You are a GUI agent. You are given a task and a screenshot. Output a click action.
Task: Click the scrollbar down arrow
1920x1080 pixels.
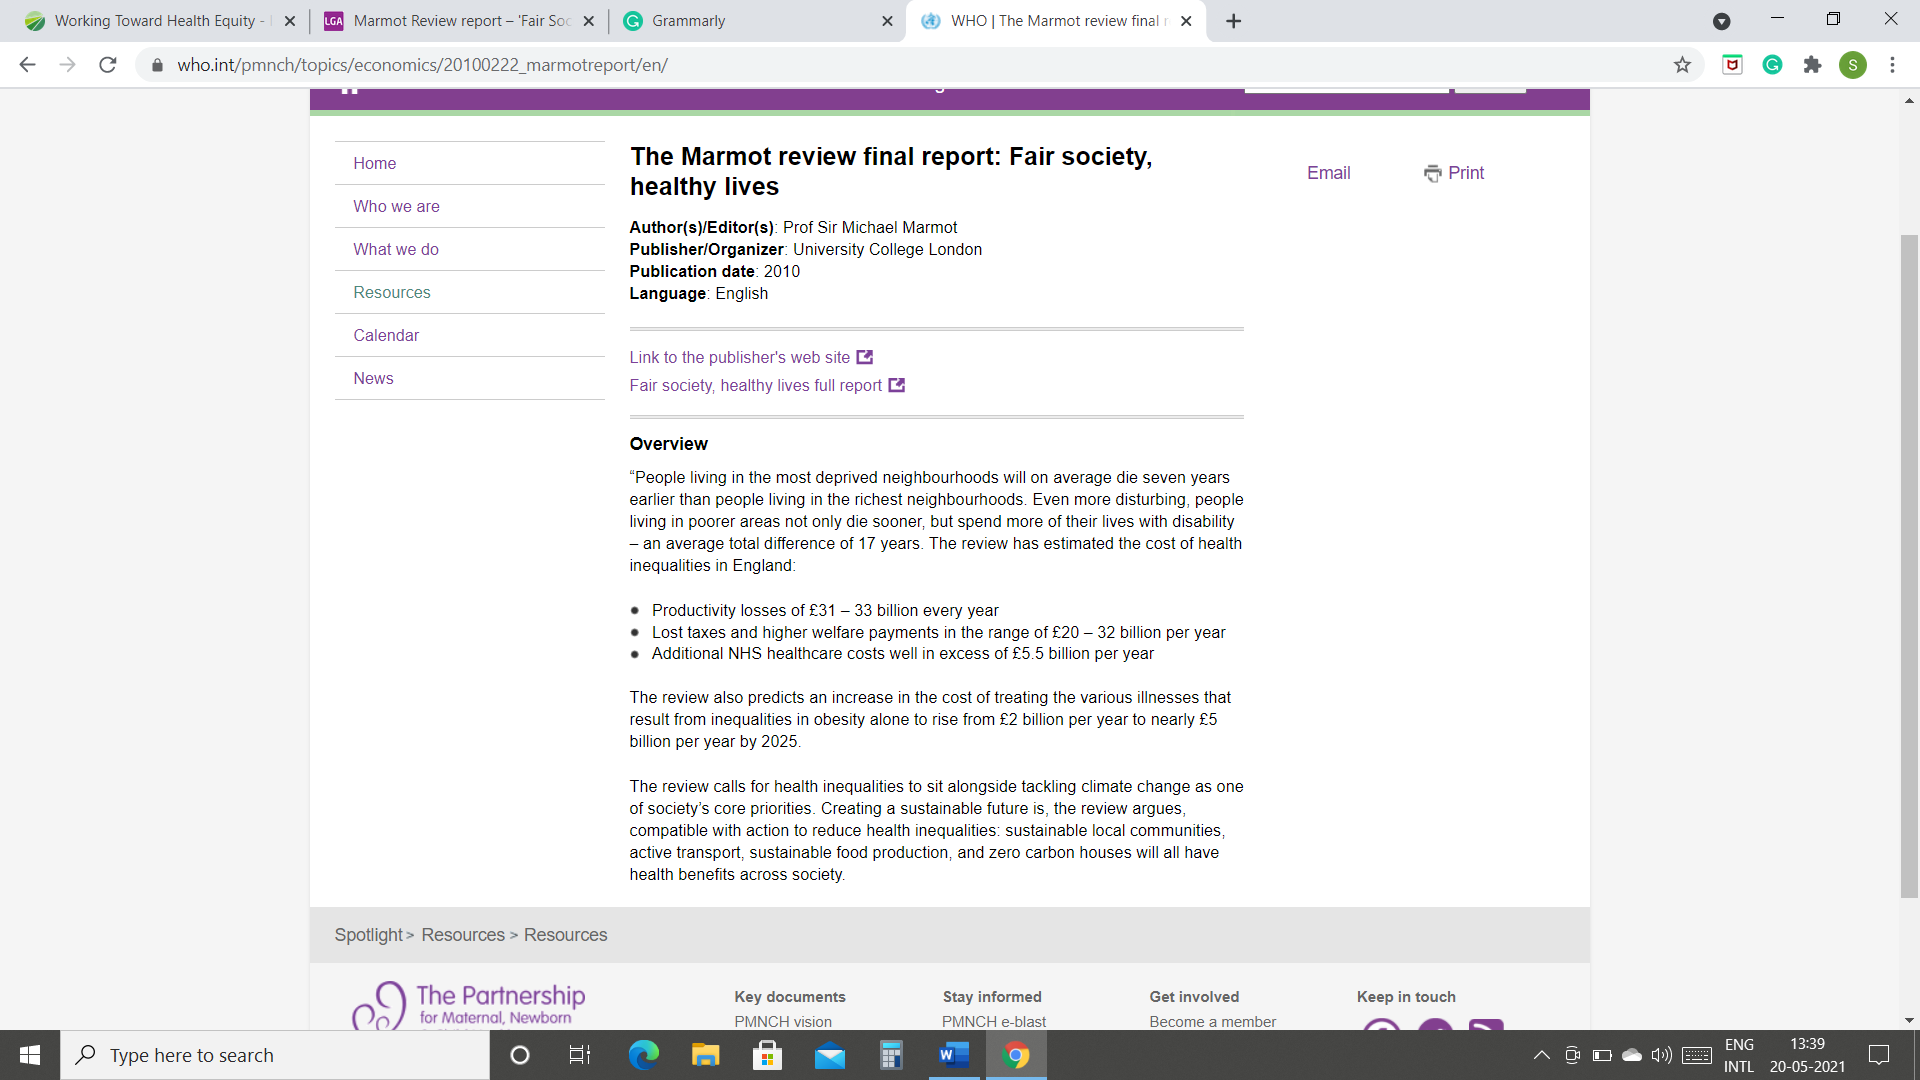[1909, 1021]
